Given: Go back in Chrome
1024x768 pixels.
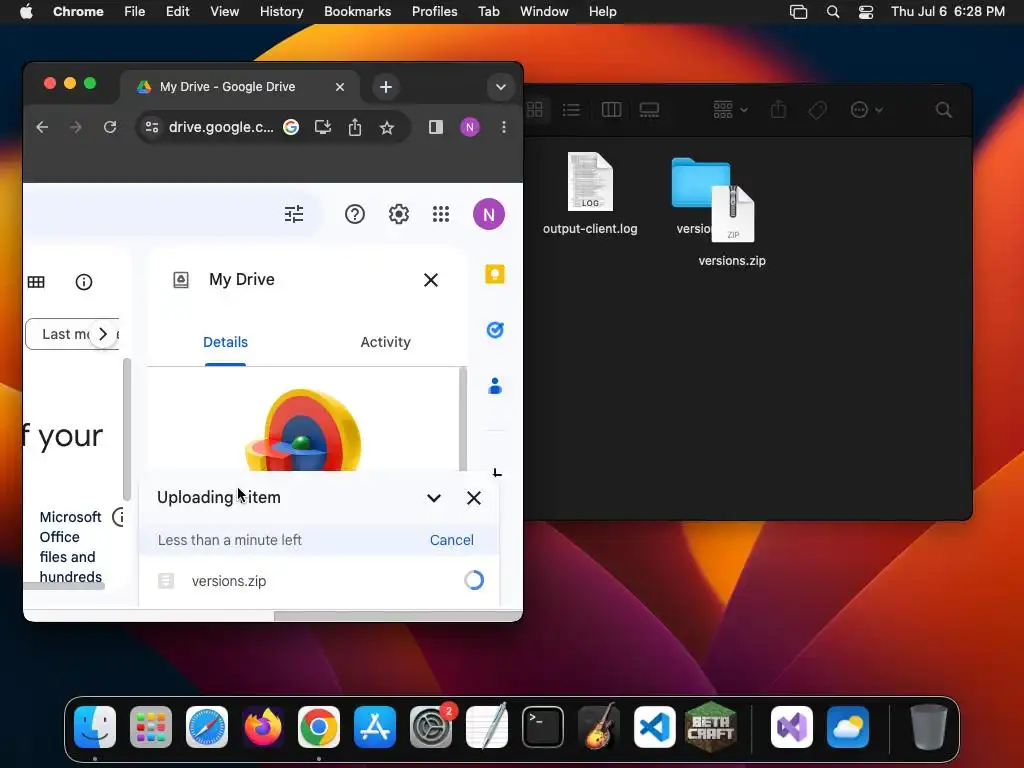Looking at the screenshot, I should click(42, 127).
